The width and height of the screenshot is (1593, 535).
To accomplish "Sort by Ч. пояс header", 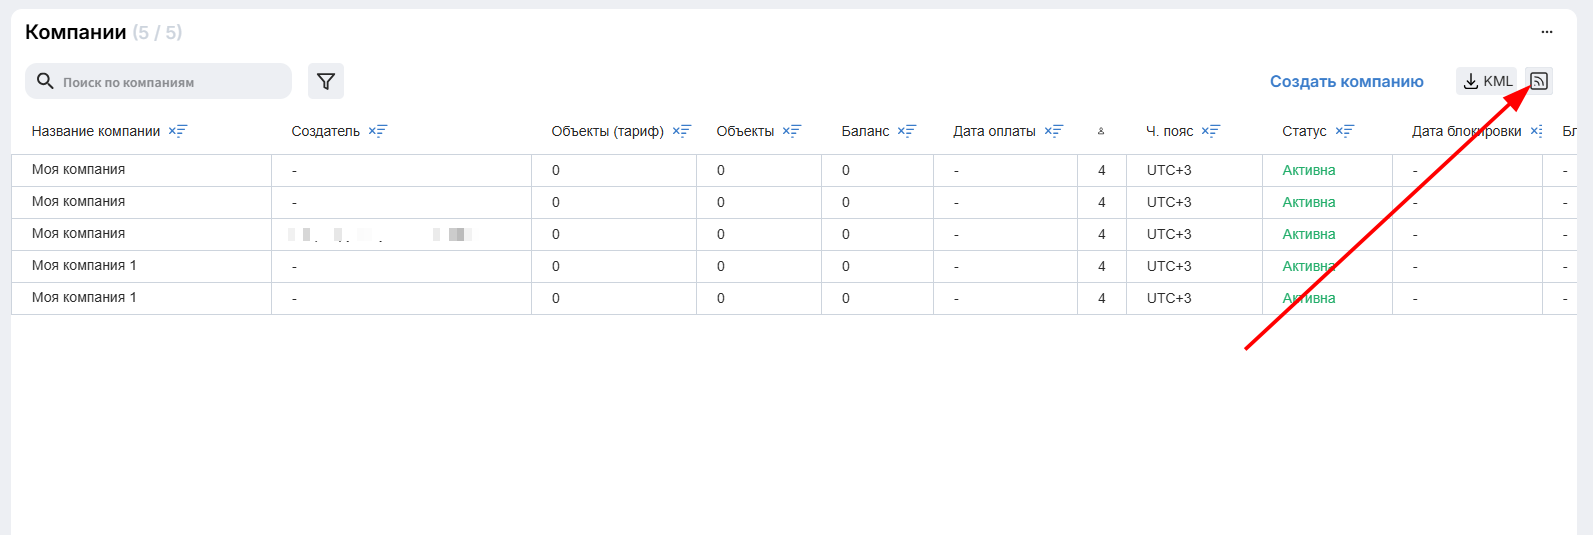I will pyautogui.click(x=1170, y=131).
